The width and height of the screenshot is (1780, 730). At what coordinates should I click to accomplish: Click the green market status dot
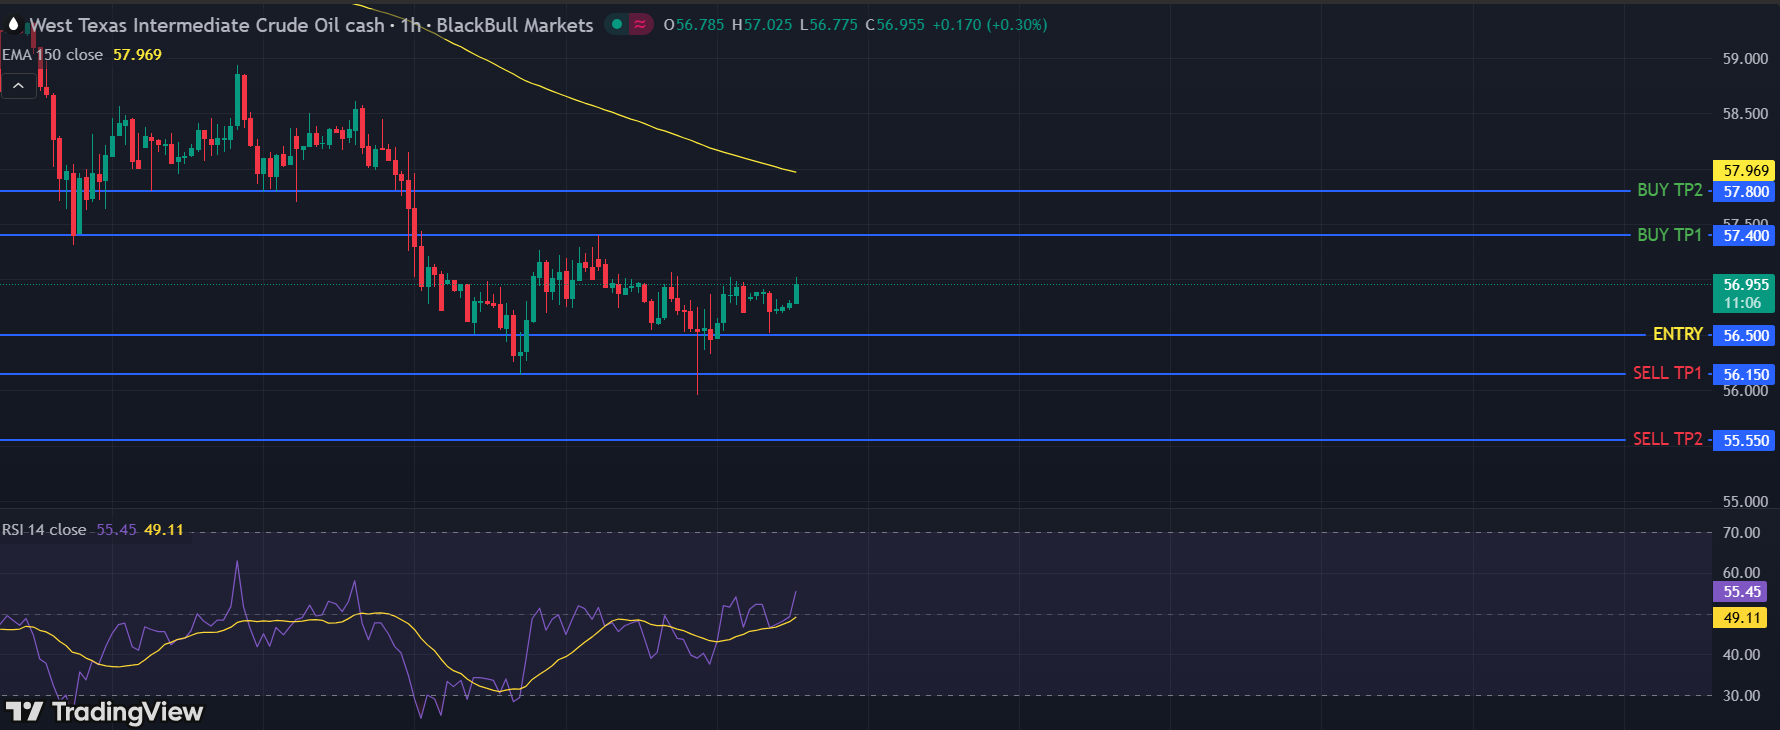pyautogui.click(x=617, y=24)
